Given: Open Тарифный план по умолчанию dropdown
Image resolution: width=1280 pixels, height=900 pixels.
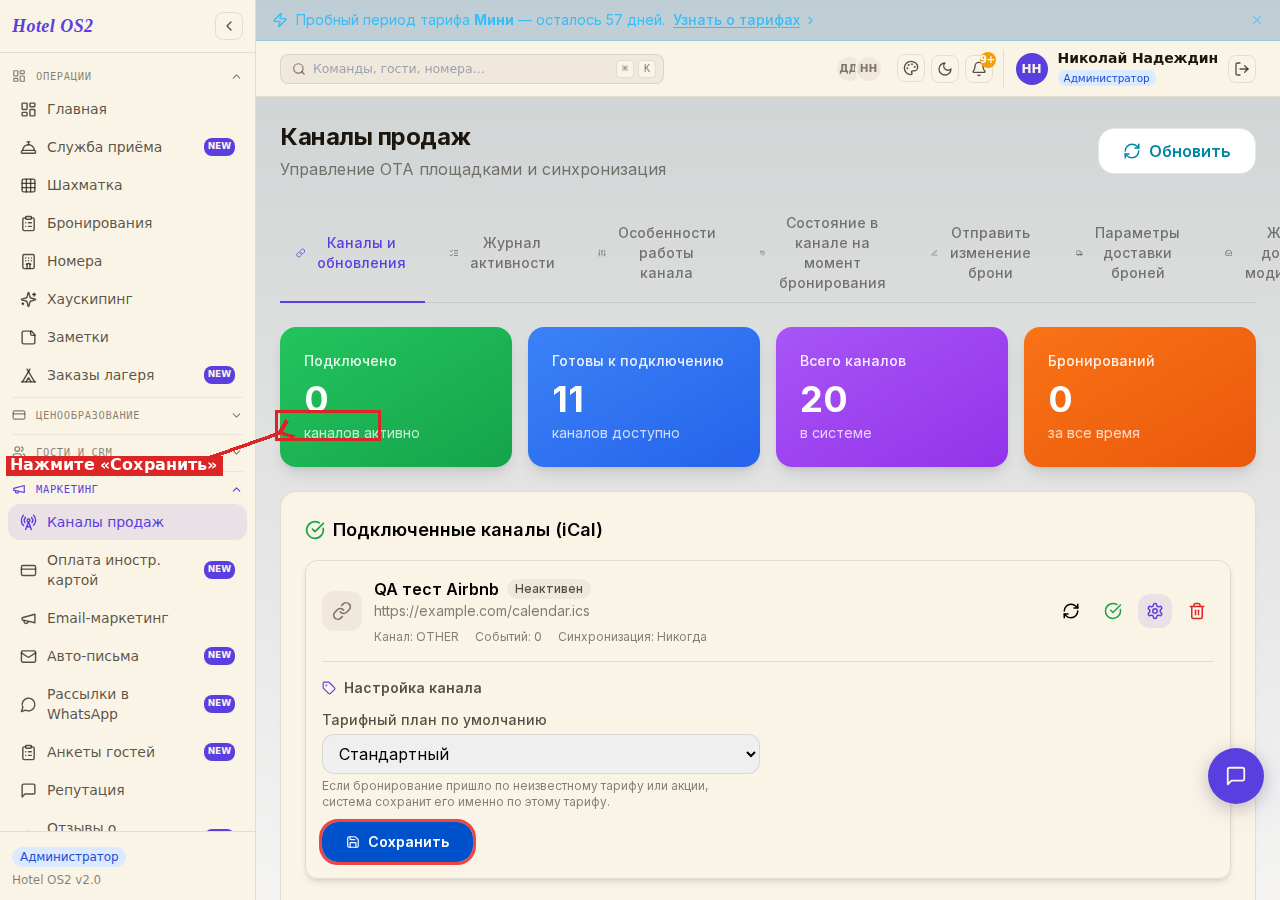Looking at the screenshot, I should pyautogui.click(x=541, y=754).
